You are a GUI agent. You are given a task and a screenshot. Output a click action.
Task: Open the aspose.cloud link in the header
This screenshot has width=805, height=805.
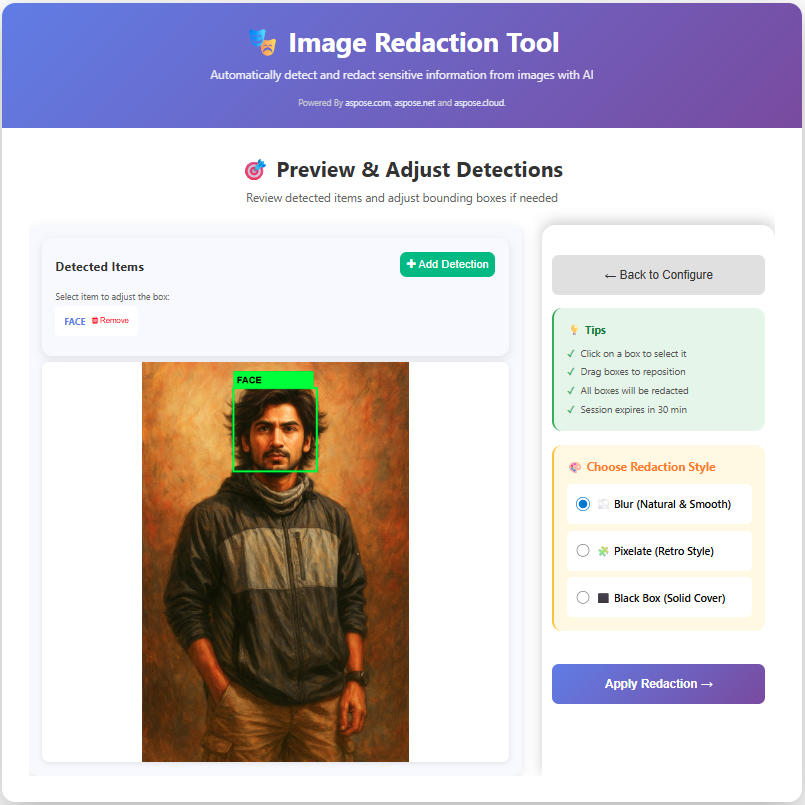click(x=478, y=102)
